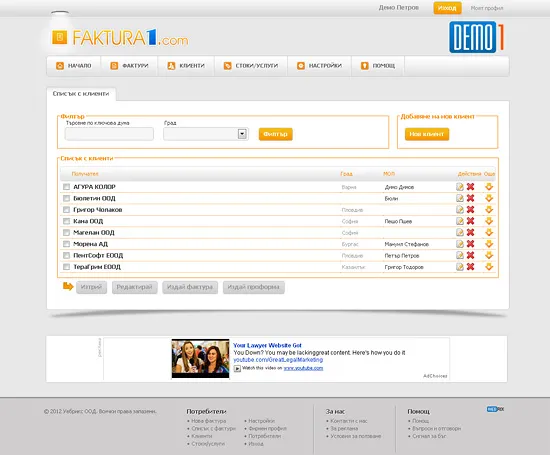Toggle the Кана ООД checkbox
This screenshot has height=455, width=550.
coord(66,221)
